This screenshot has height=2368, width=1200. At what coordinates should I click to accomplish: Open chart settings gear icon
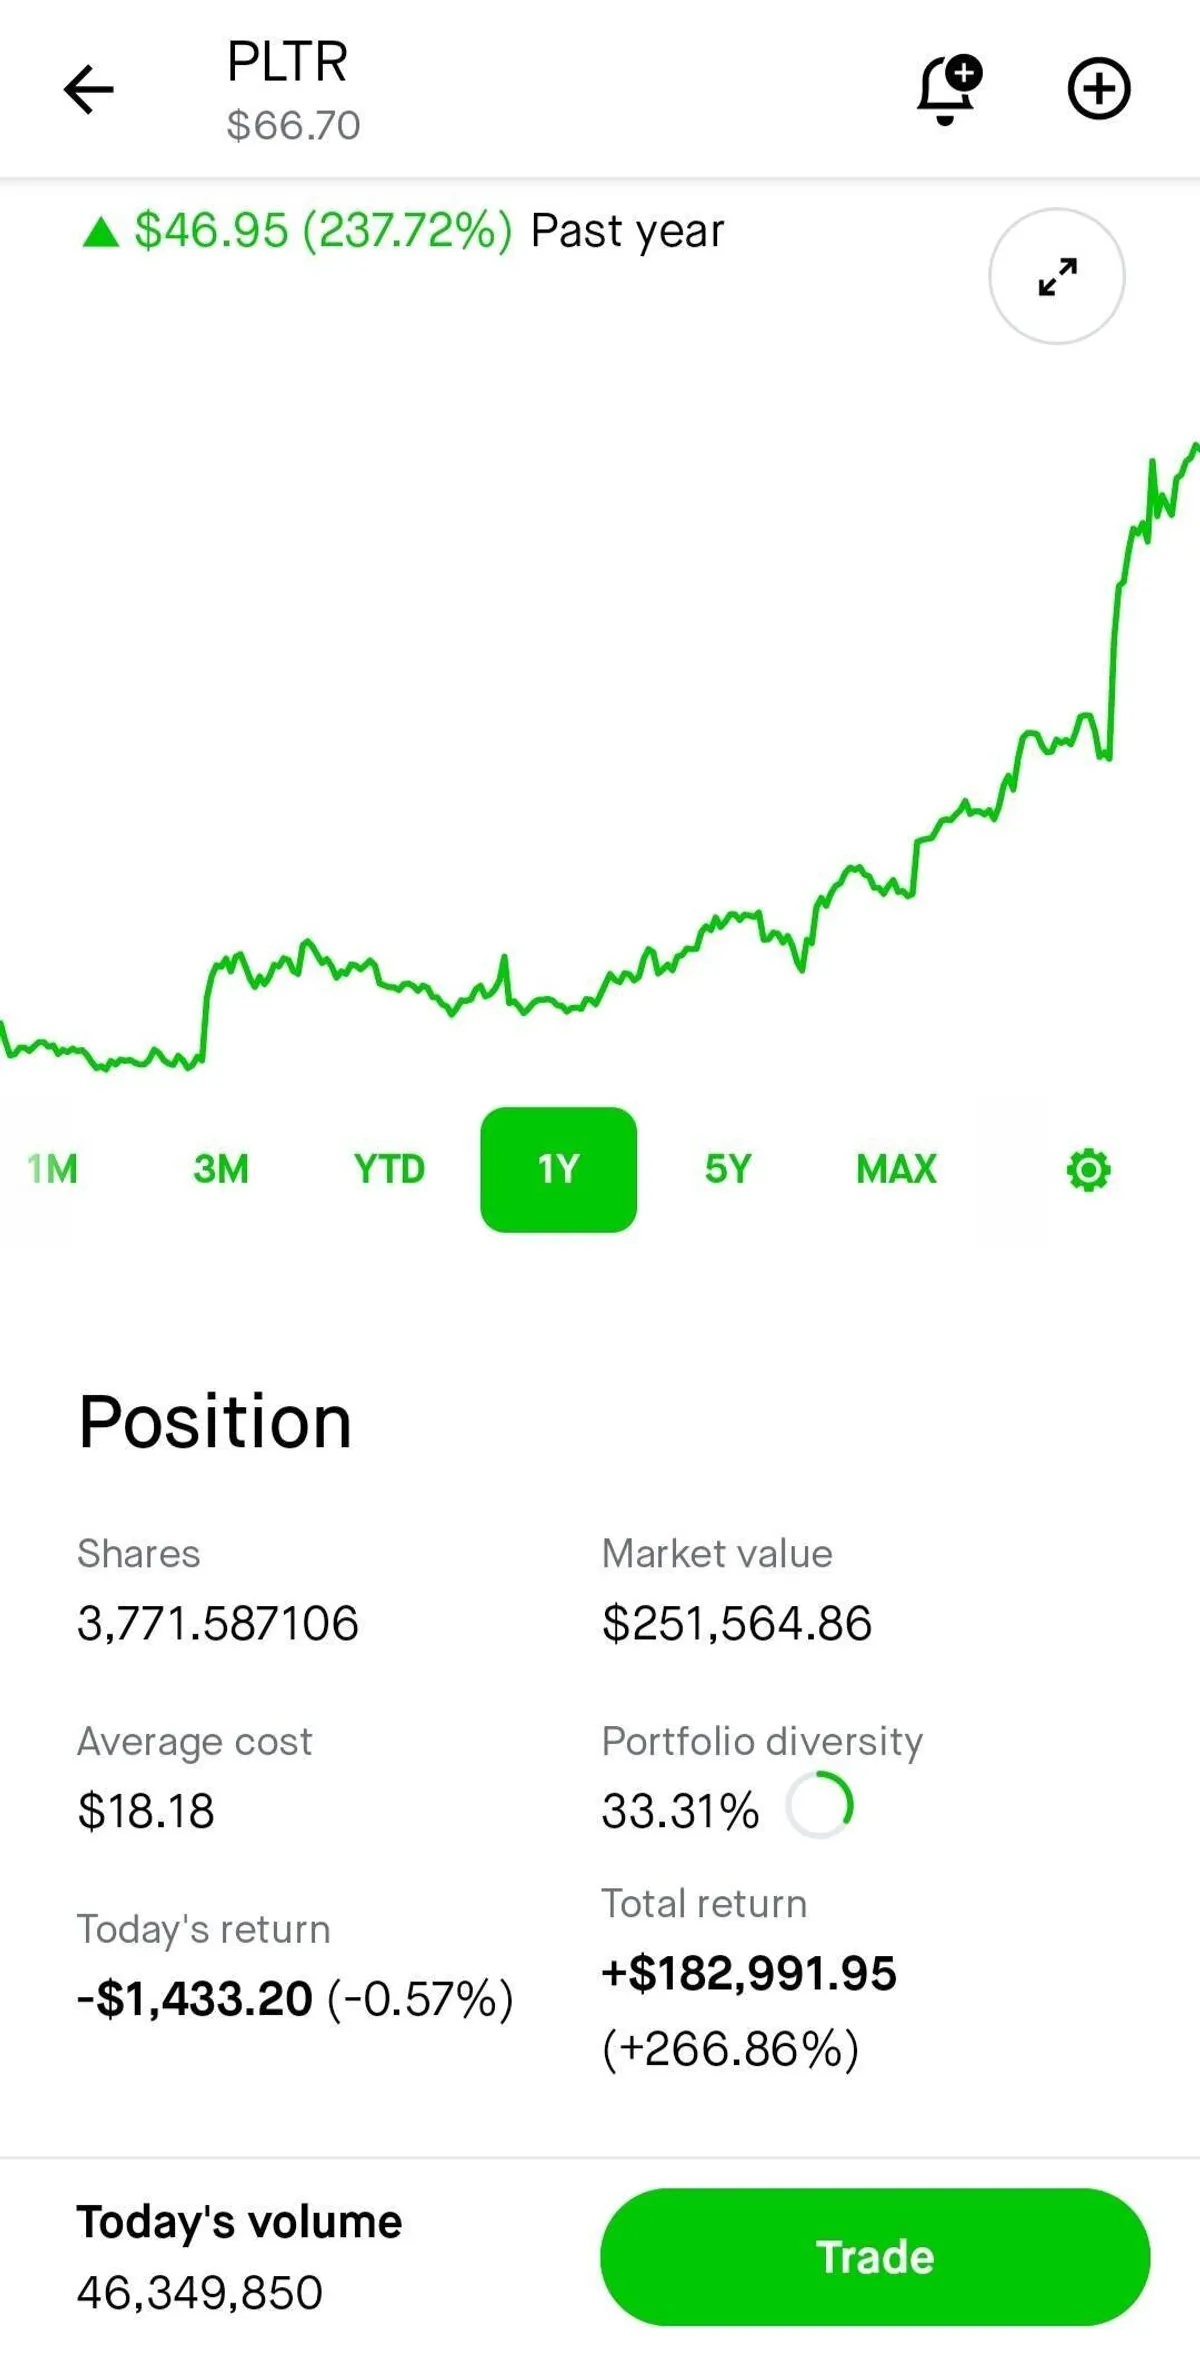(1088, 1170)
